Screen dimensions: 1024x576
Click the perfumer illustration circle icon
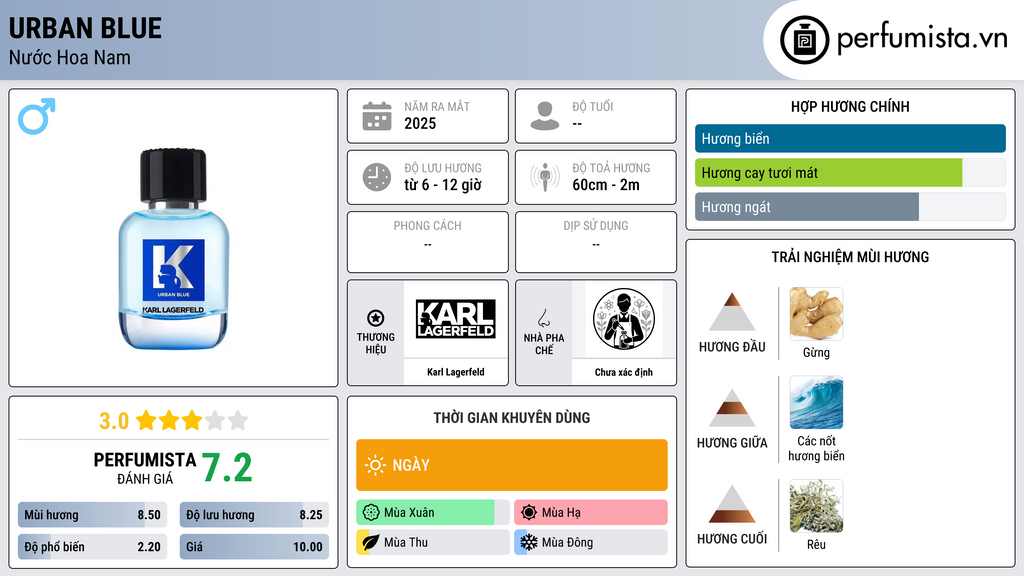pos(624,319)
